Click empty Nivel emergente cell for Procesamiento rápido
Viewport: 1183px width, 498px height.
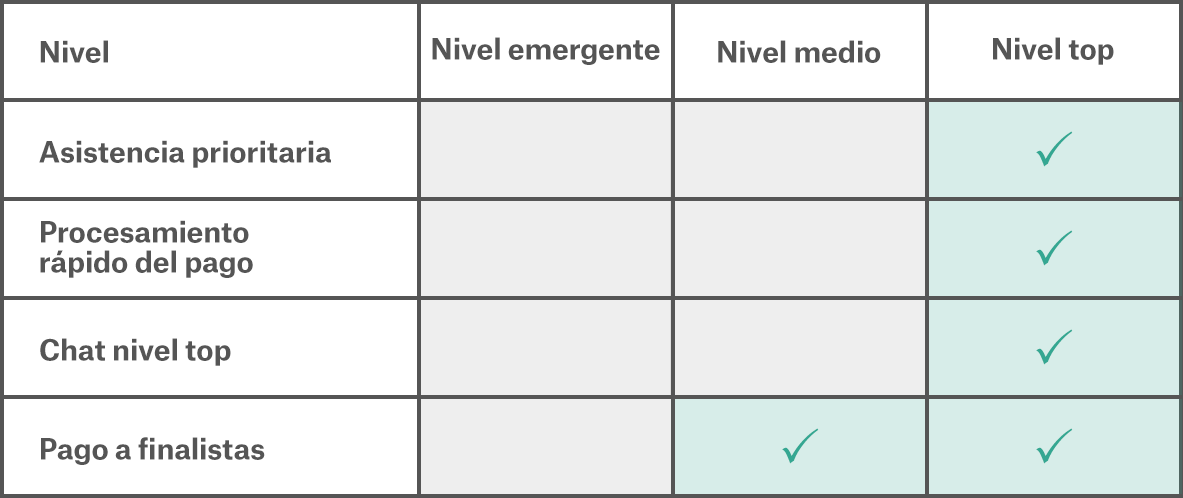tap(545, 248)
